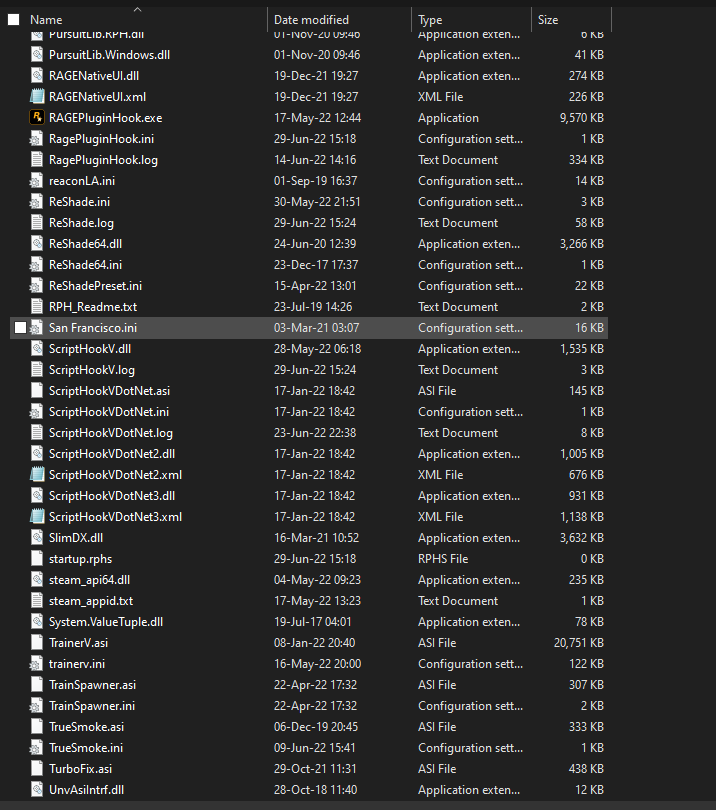716x810 pixels.
Task: Click the ScriptHookV.dll file icon
Action: (37, 349)
